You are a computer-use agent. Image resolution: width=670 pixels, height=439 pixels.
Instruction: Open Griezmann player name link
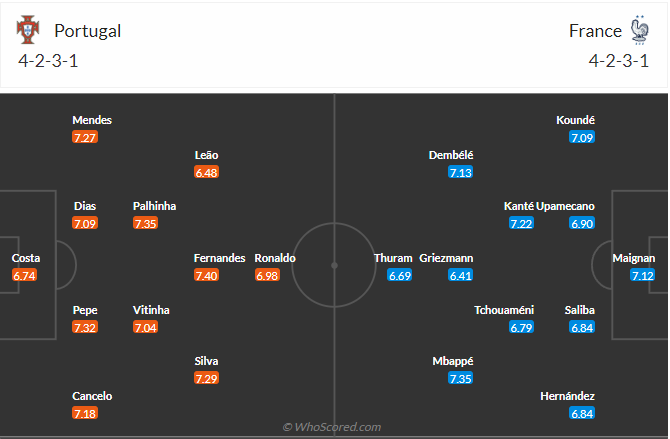(446, 258)
